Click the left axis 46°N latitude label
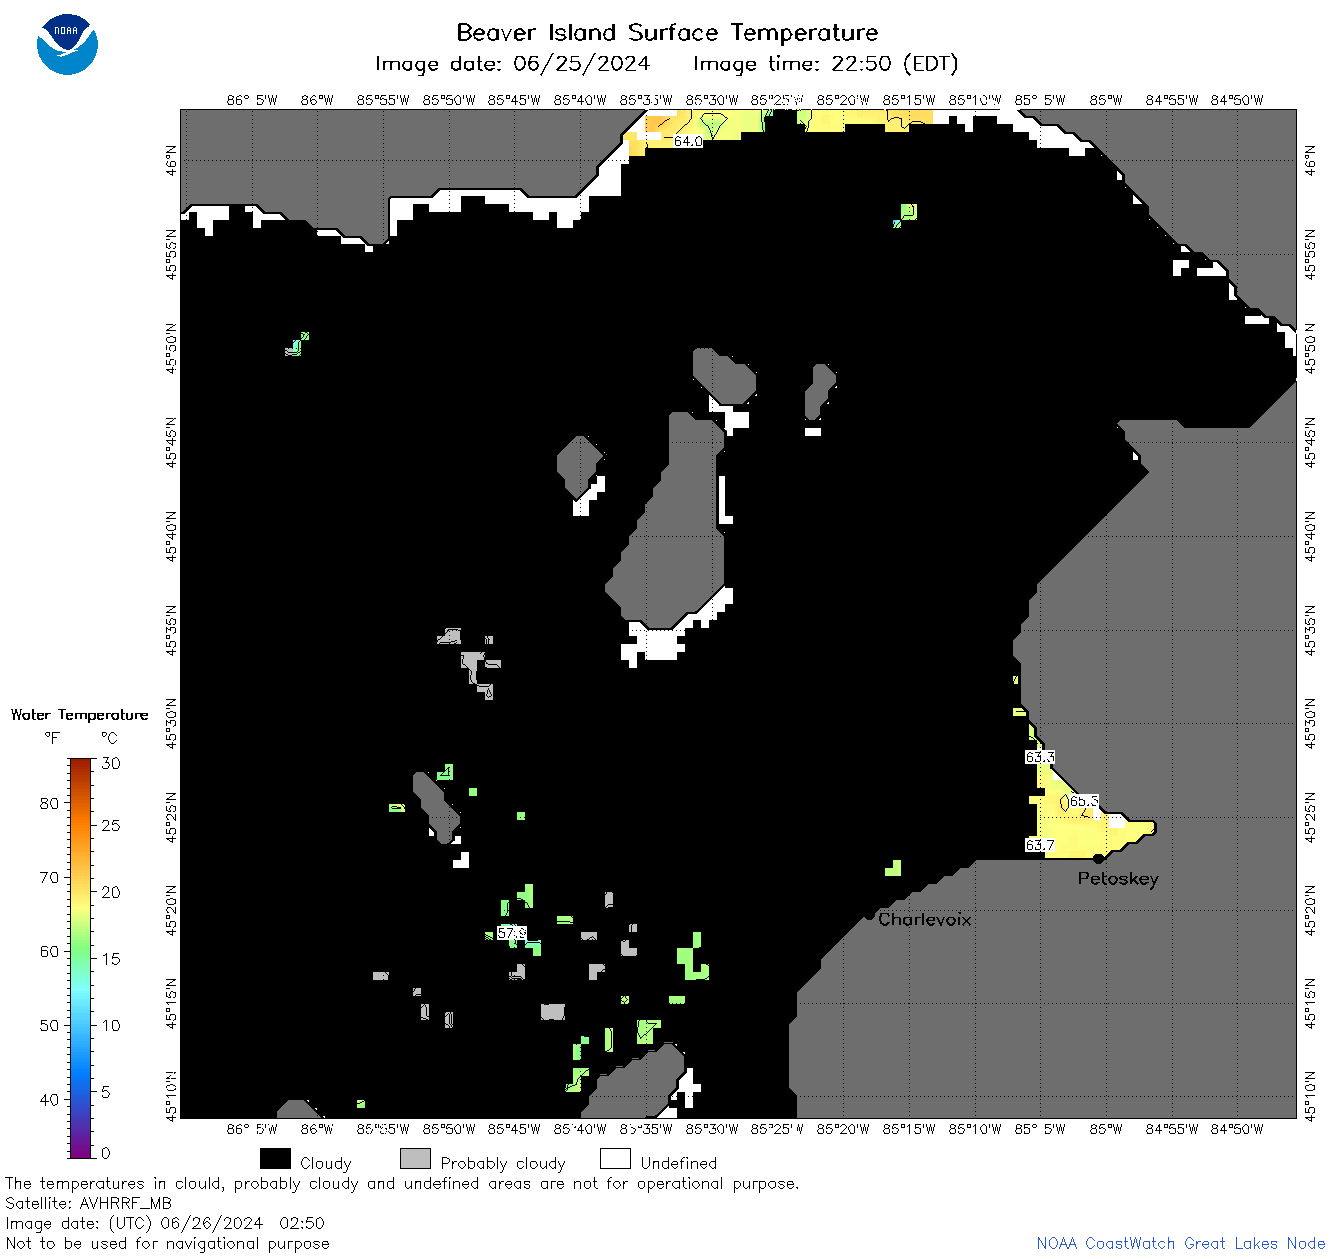 172,160
